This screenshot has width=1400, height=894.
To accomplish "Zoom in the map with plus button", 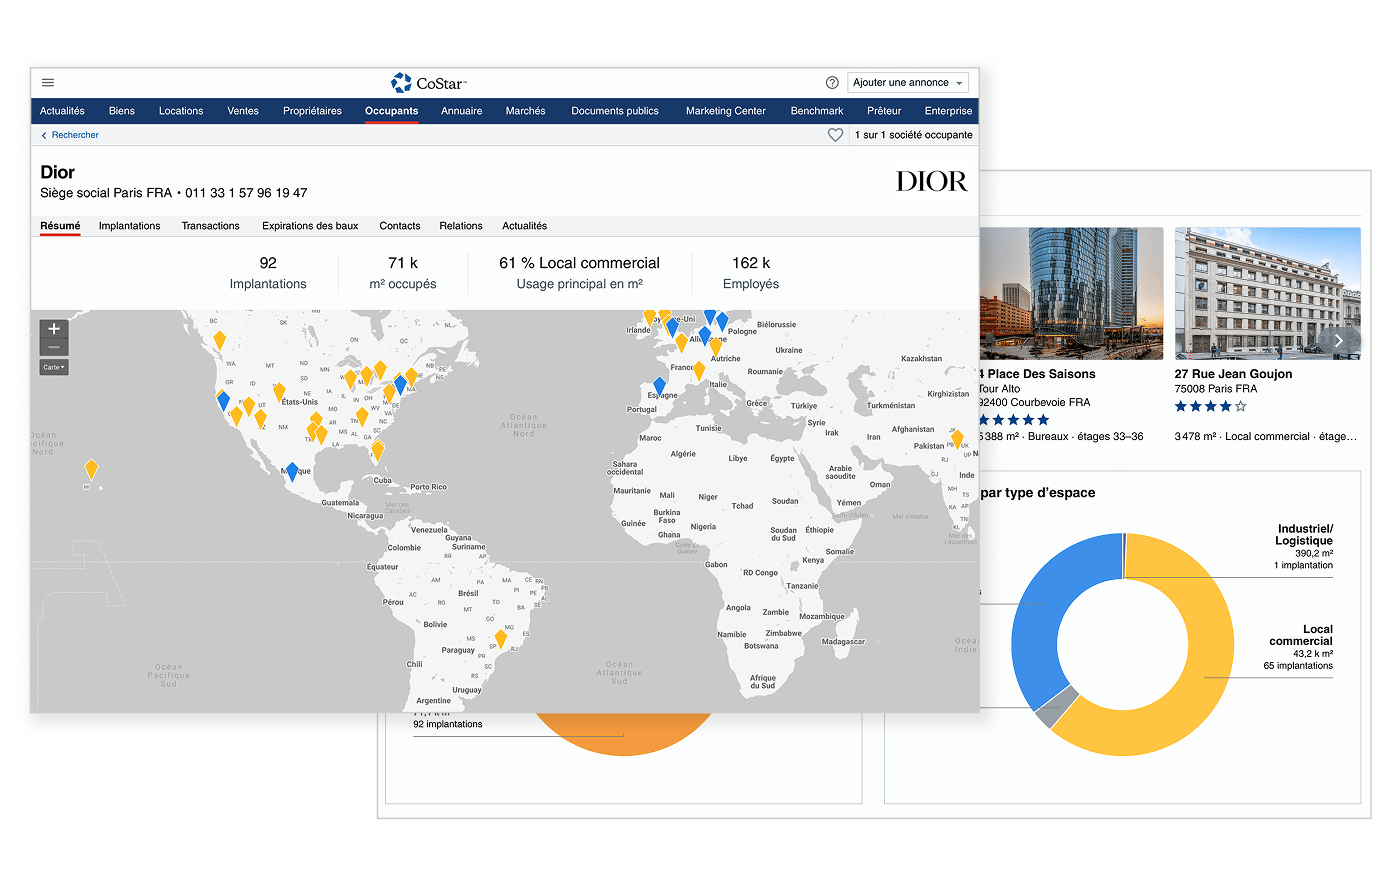I will point(54,329).
